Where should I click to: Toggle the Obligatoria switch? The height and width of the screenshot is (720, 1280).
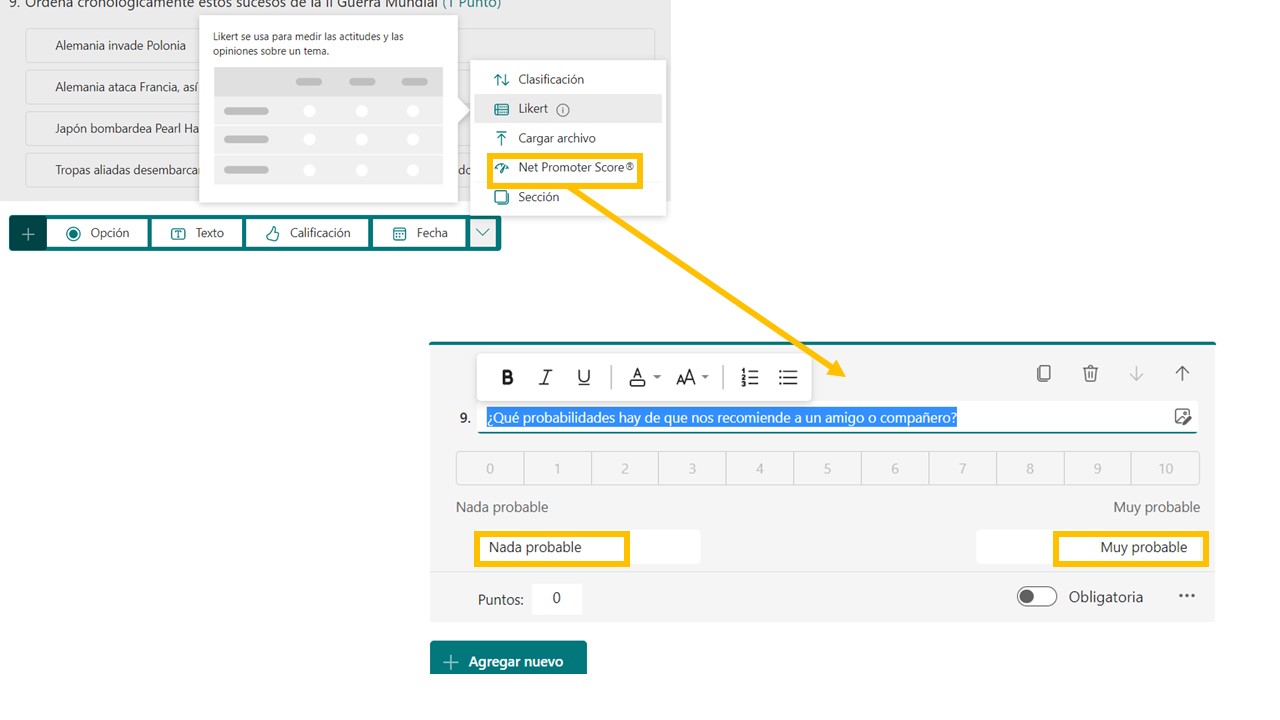pyautogui.click(x=1036, y=597)
